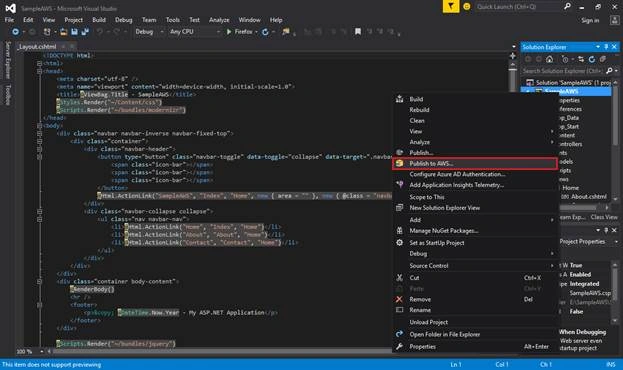Open the Solution Explorer search options dropdown

coord(616,71)
